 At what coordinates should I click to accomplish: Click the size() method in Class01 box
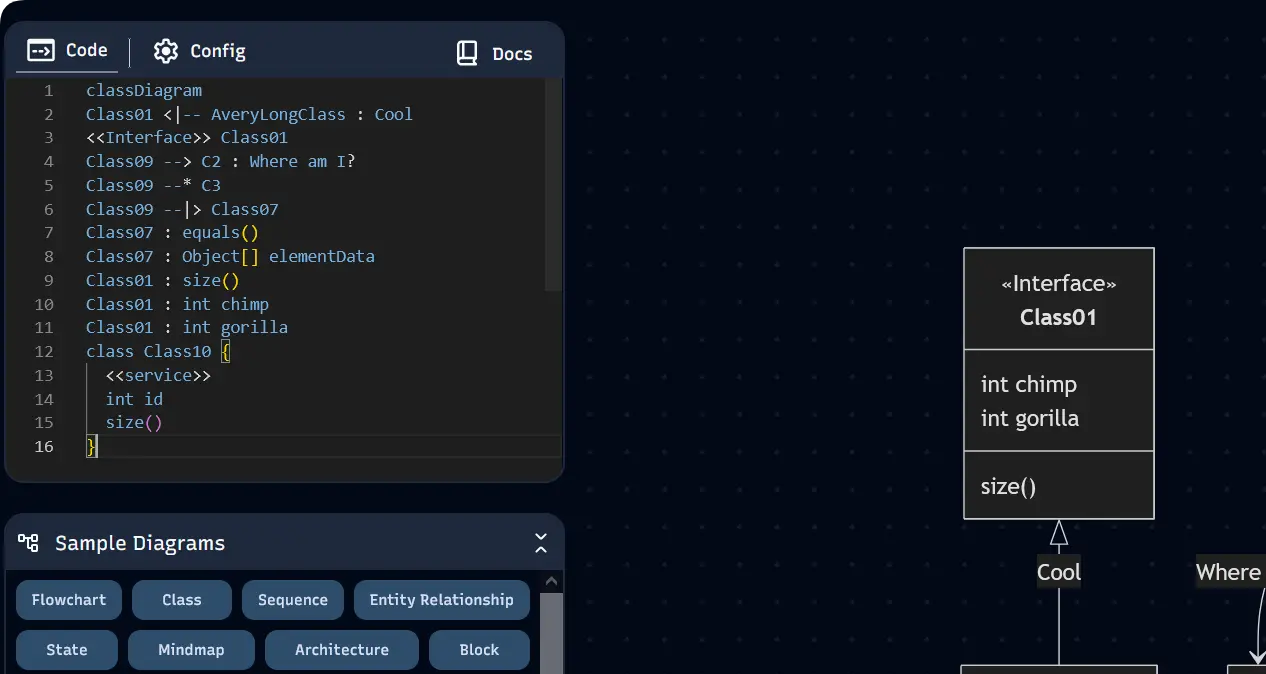tap(1008, 486)
